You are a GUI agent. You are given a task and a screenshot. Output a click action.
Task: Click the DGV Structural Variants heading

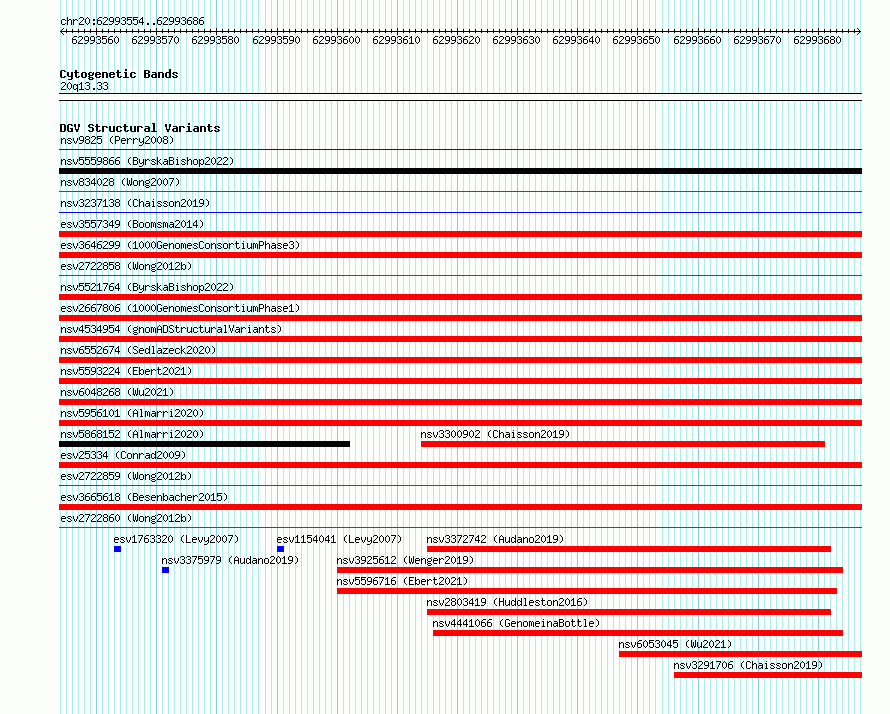[140, 128]
